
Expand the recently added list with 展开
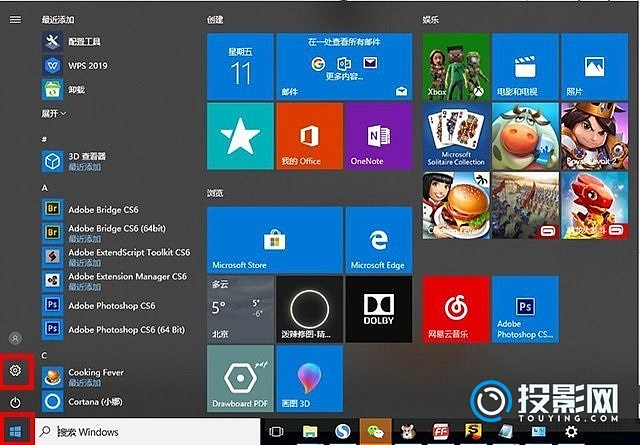[53, 113]
